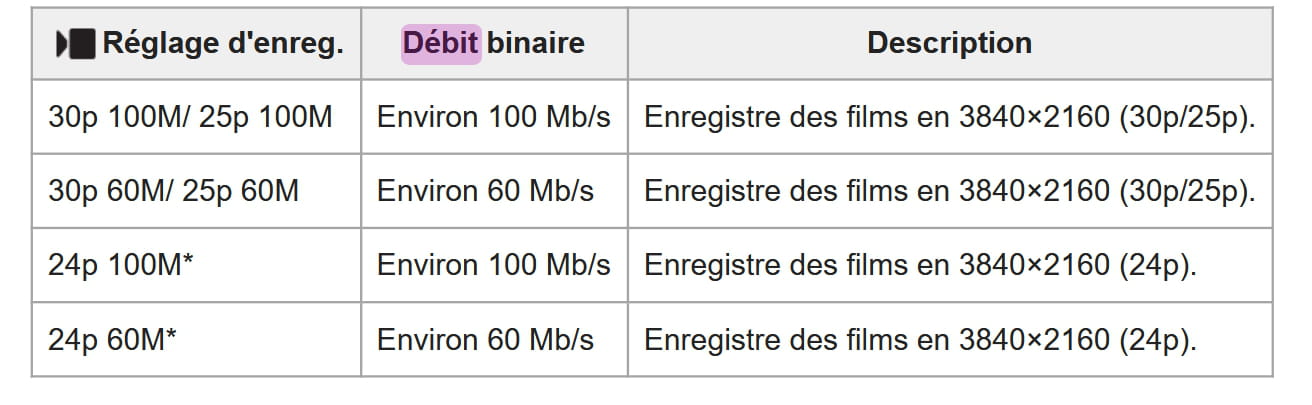Select the 30p 60M/ 25p 60M cell
This screenshot has width=1312, height=405.
pyautogui.click(x=196, y=191)
